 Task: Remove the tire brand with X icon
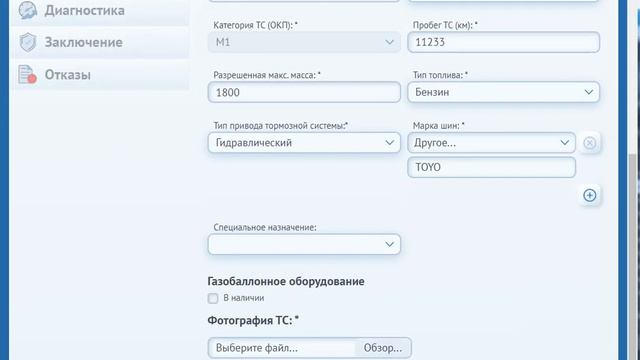[x=589, y=143]
